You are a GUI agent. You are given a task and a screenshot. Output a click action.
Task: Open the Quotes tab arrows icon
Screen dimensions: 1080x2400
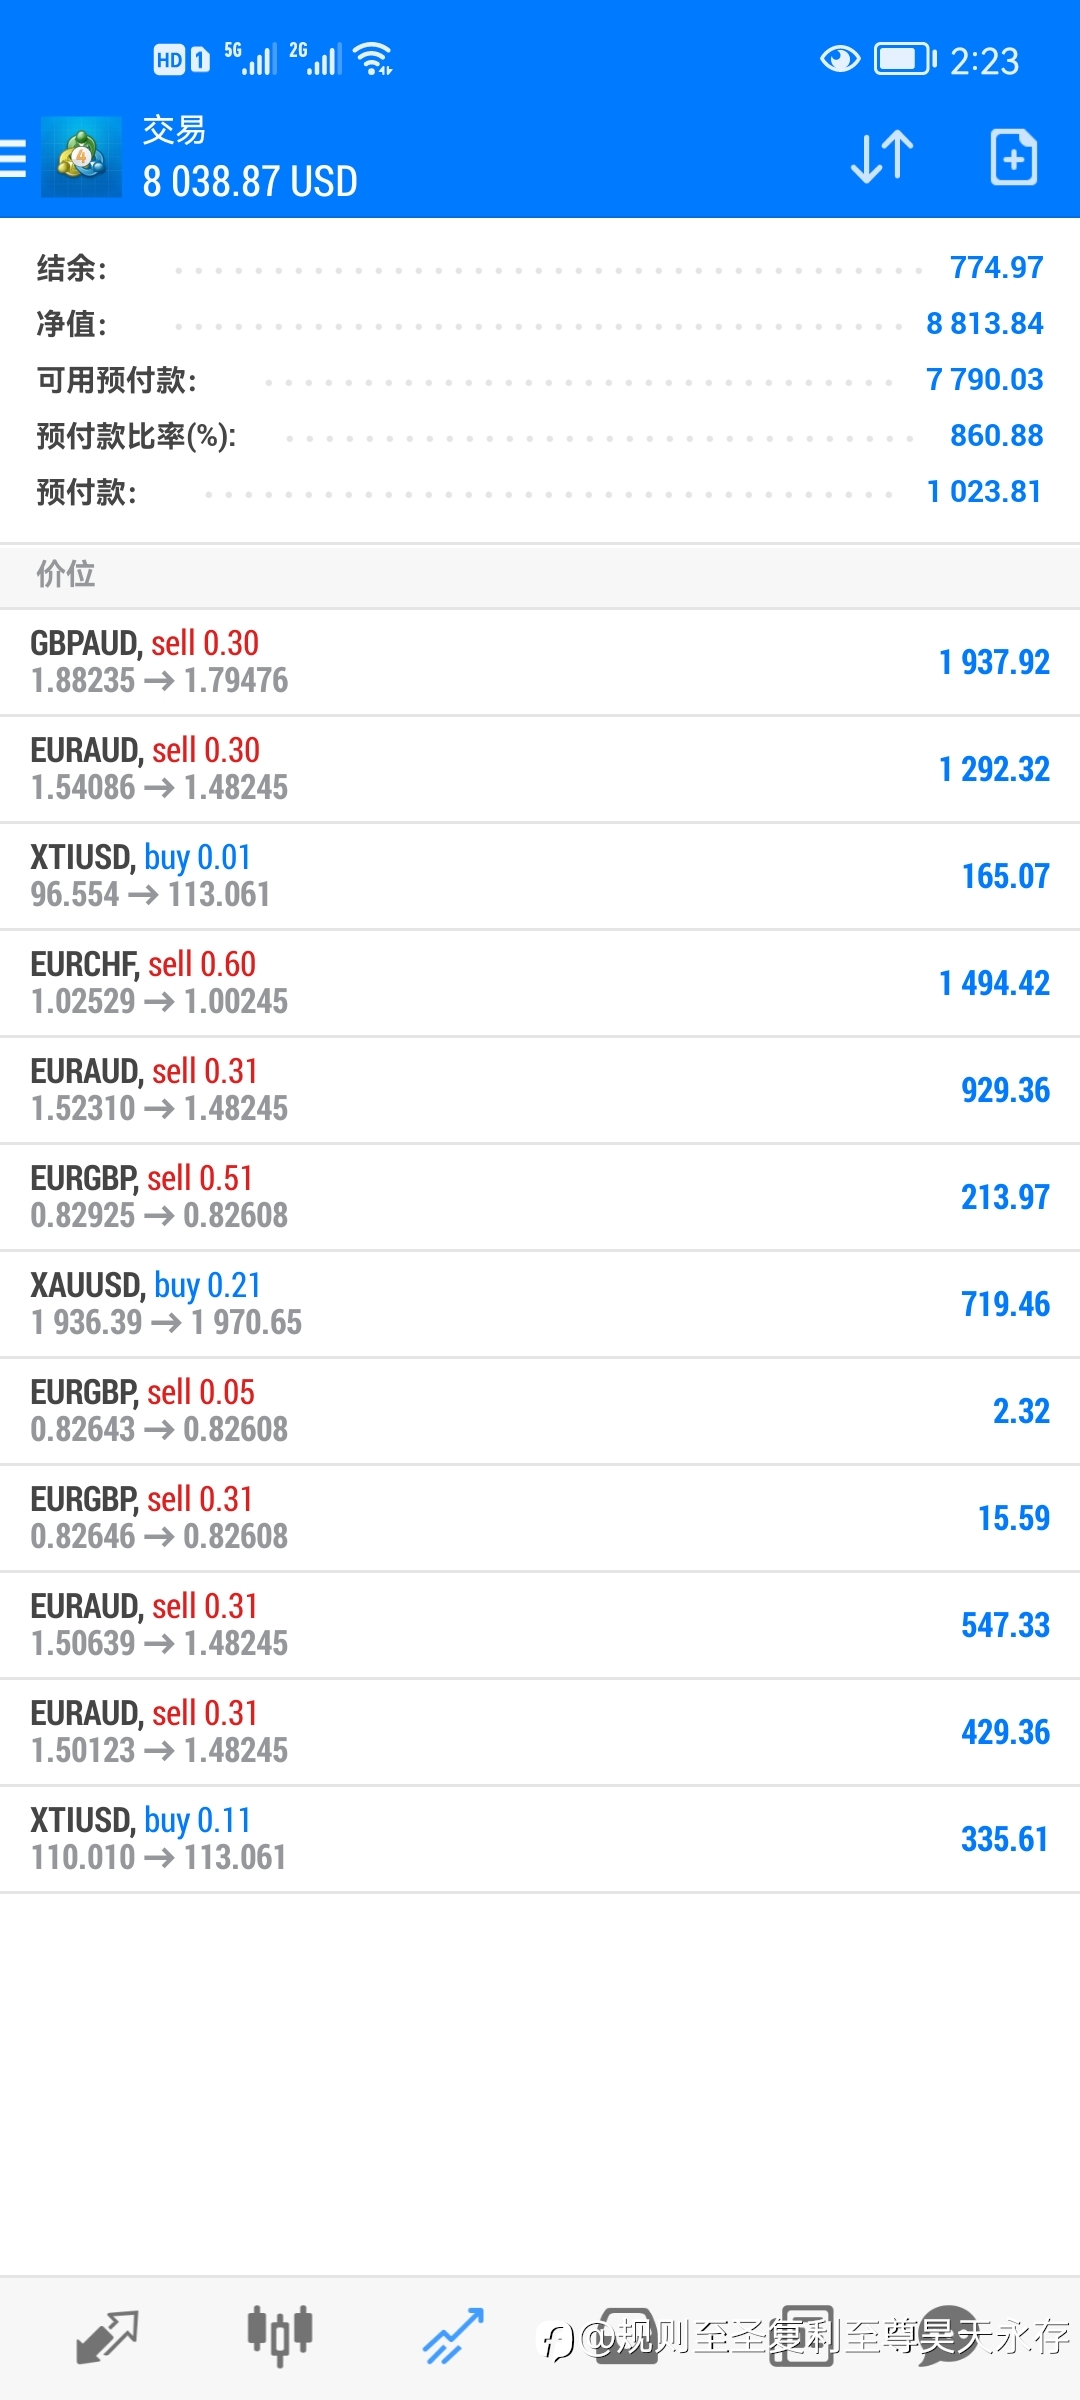click(x=107, y=2338)
